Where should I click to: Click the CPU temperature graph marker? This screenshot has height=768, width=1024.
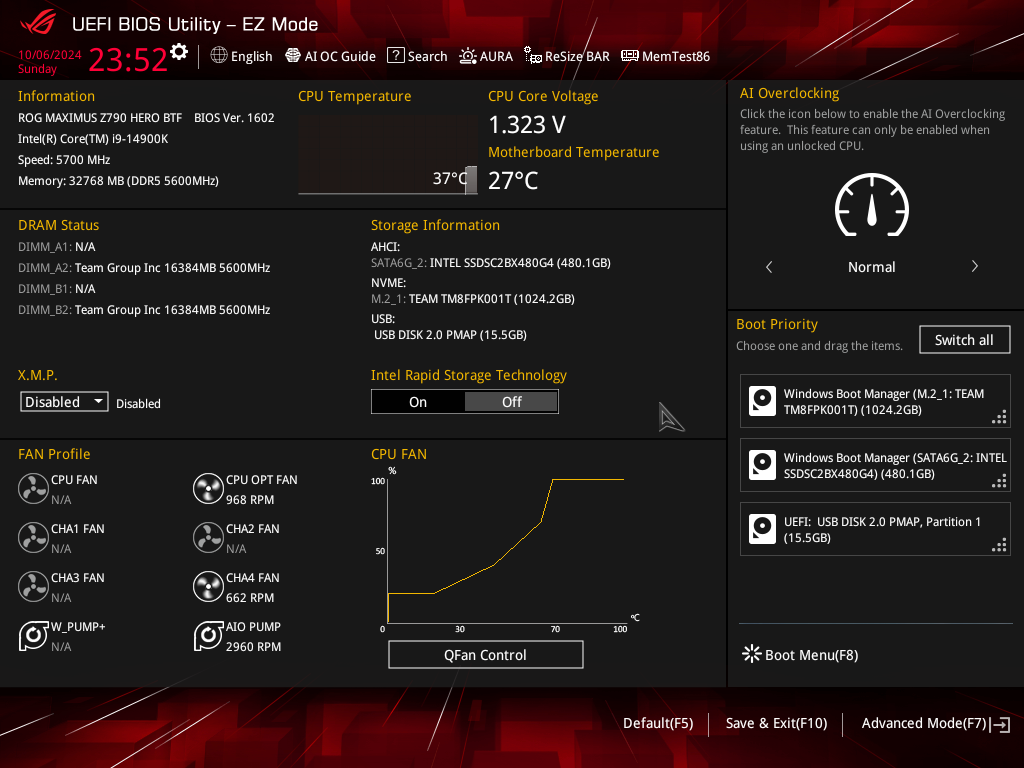point(471,180)
